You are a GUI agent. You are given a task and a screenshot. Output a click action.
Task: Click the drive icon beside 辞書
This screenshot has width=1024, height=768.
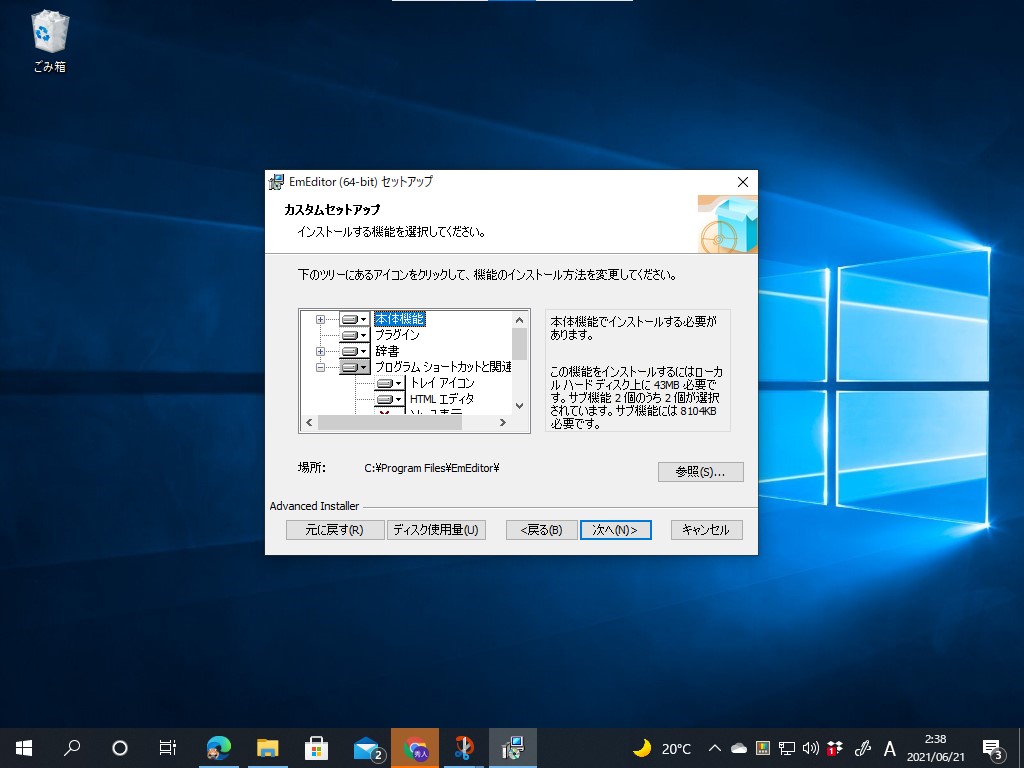coord(350,351)
